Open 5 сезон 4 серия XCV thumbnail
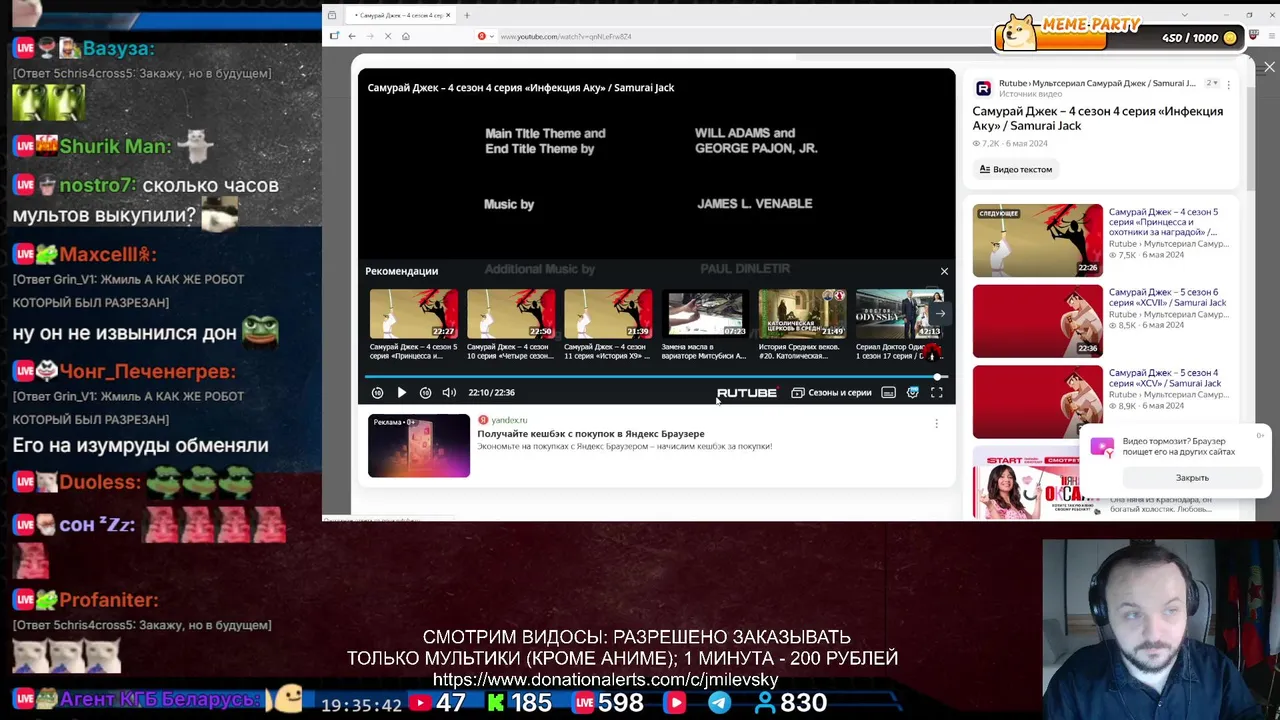This screenshot has height=720, width=1280. pos(1038,402)
